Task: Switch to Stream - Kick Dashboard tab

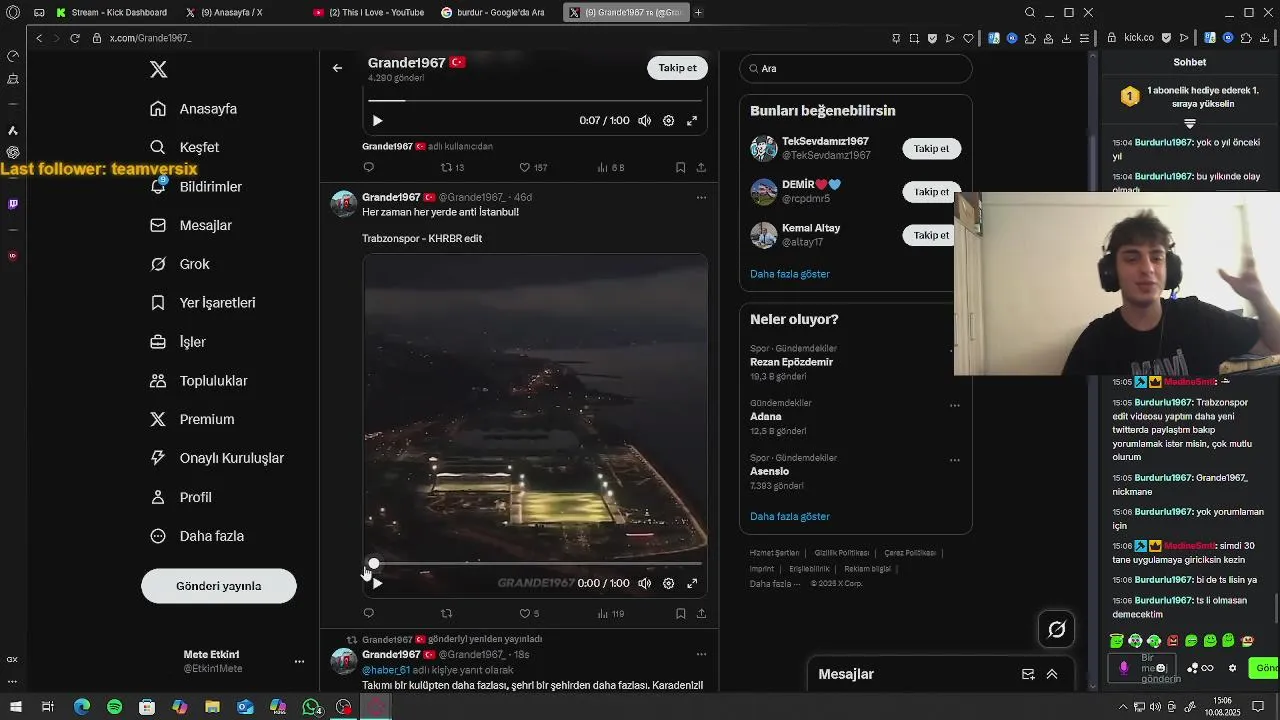Action: coord(112,12)
